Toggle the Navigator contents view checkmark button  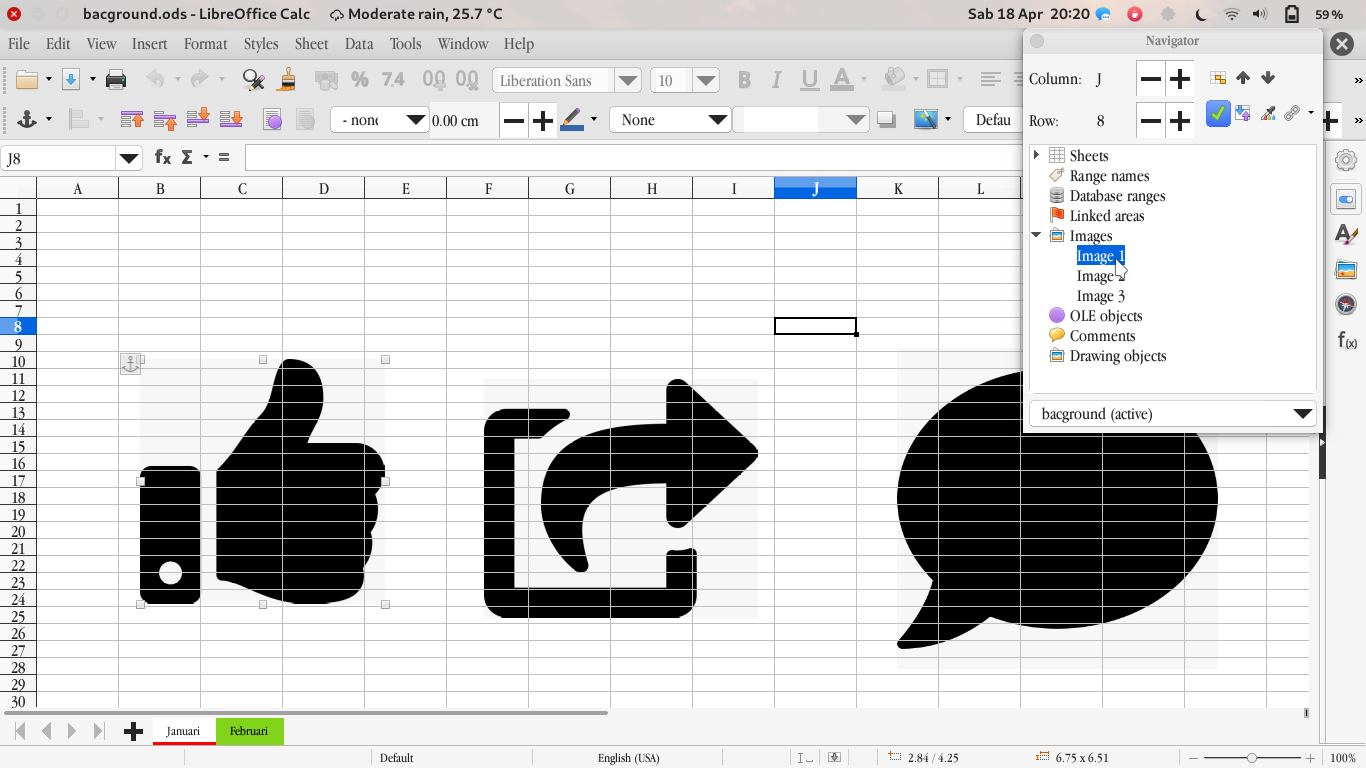pyautogui.click(x=1217, y=114)
